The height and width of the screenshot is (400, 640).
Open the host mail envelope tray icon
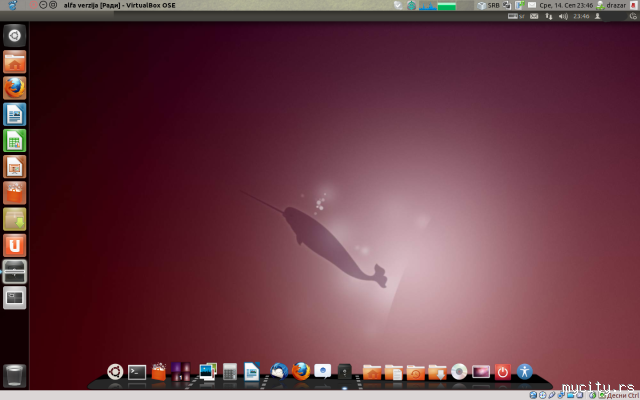(x=532, y=5)
